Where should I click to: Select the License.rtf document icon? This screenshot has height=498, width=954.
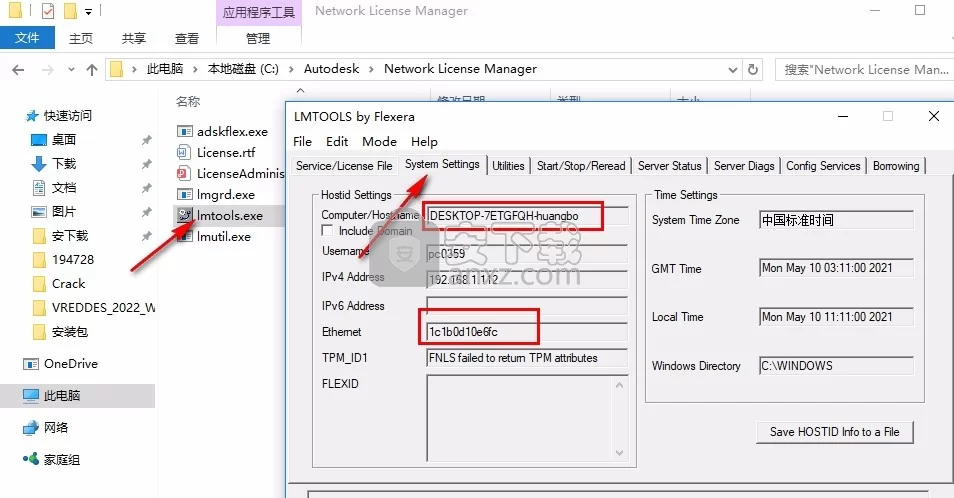pos(184,152)
